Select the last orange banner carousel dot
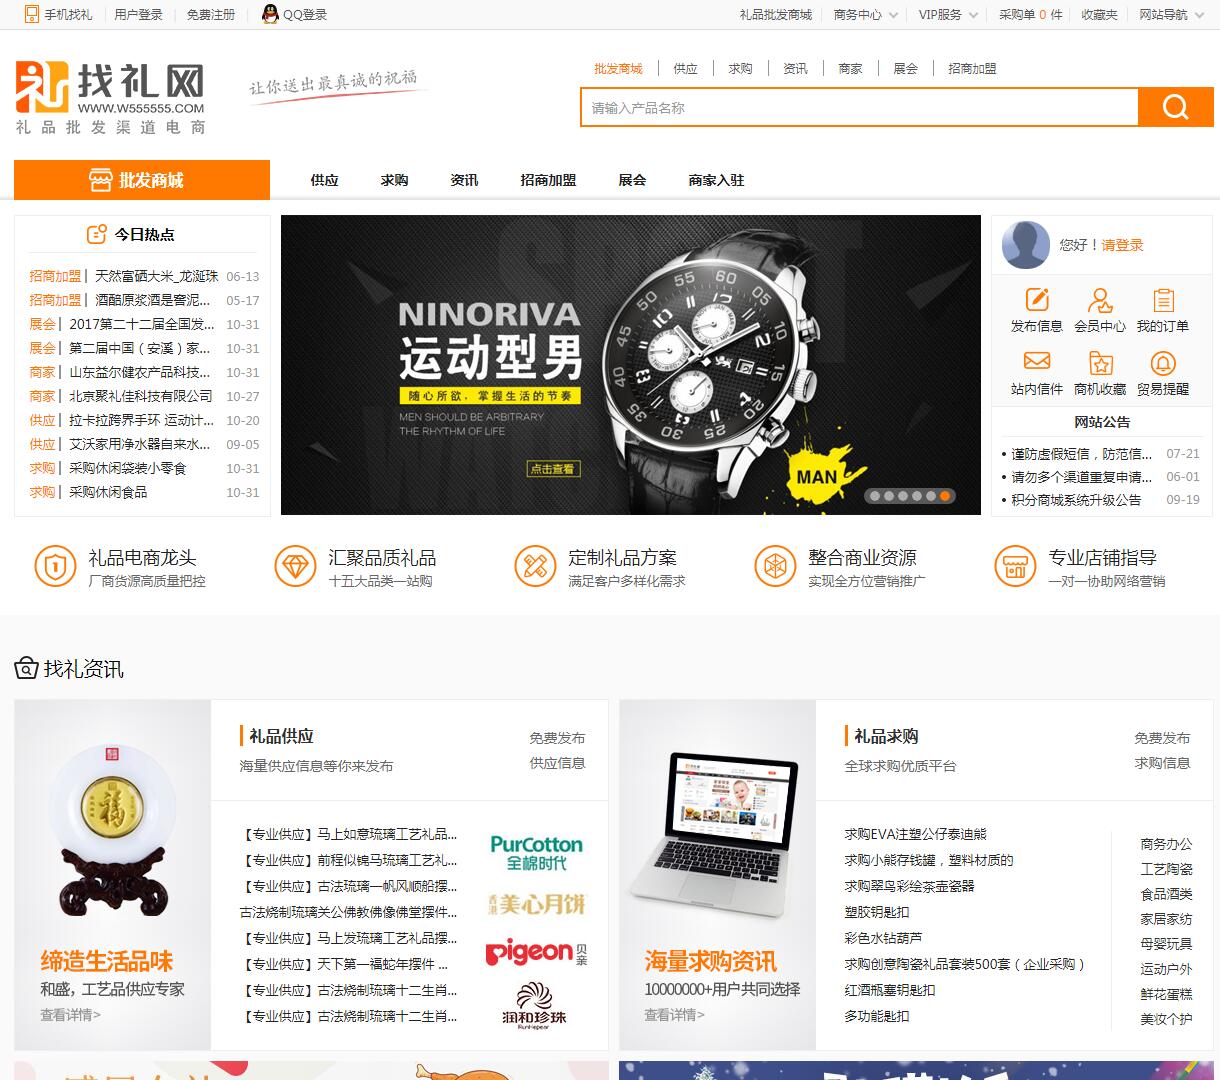The height and width of the screenshot is (1080, 1220). tap(945, 495)
